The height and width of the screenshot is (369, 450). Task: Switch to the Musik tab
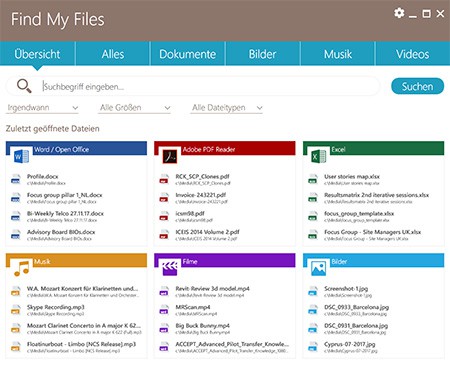[x=338, y=54]
